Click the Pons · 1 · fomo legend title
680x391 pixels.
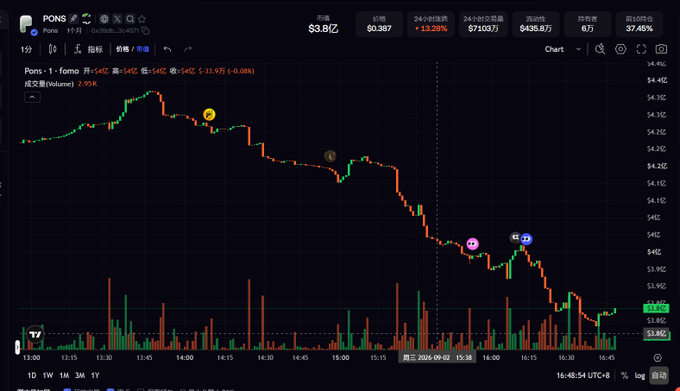(x=52, y=71)
